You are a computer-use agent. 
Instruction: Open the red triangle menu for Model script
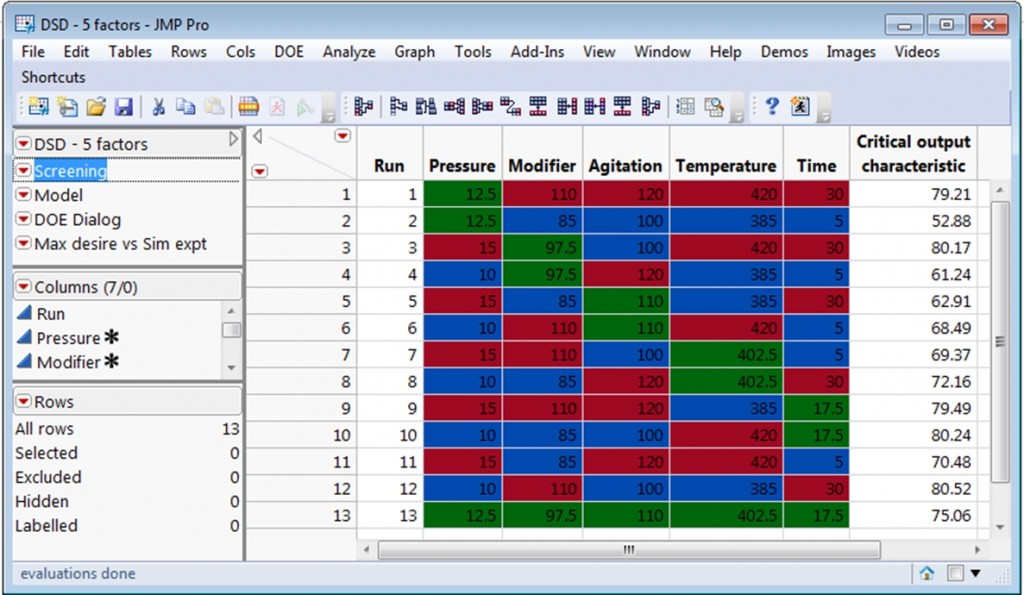24,195
